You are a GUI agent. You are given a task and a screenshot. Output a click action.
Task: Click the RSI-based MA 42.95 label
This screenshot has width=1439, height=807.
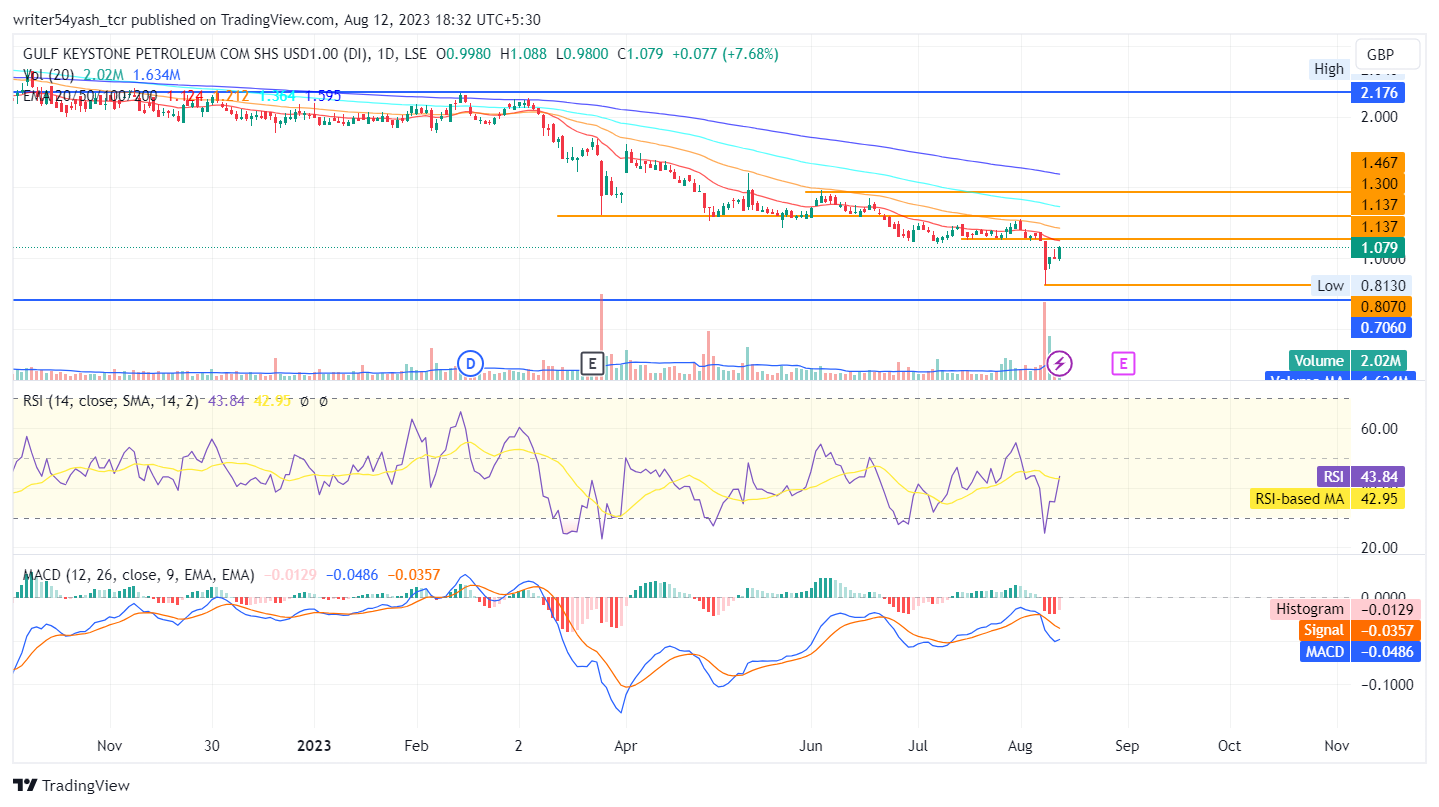tap(1328, 498)
